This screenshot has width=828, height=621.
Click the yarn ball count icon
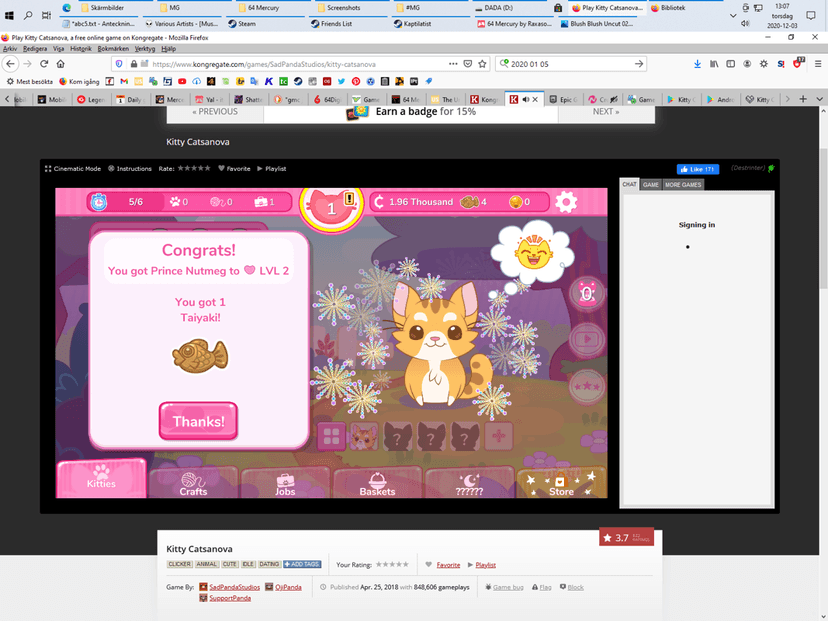(218, 202)
